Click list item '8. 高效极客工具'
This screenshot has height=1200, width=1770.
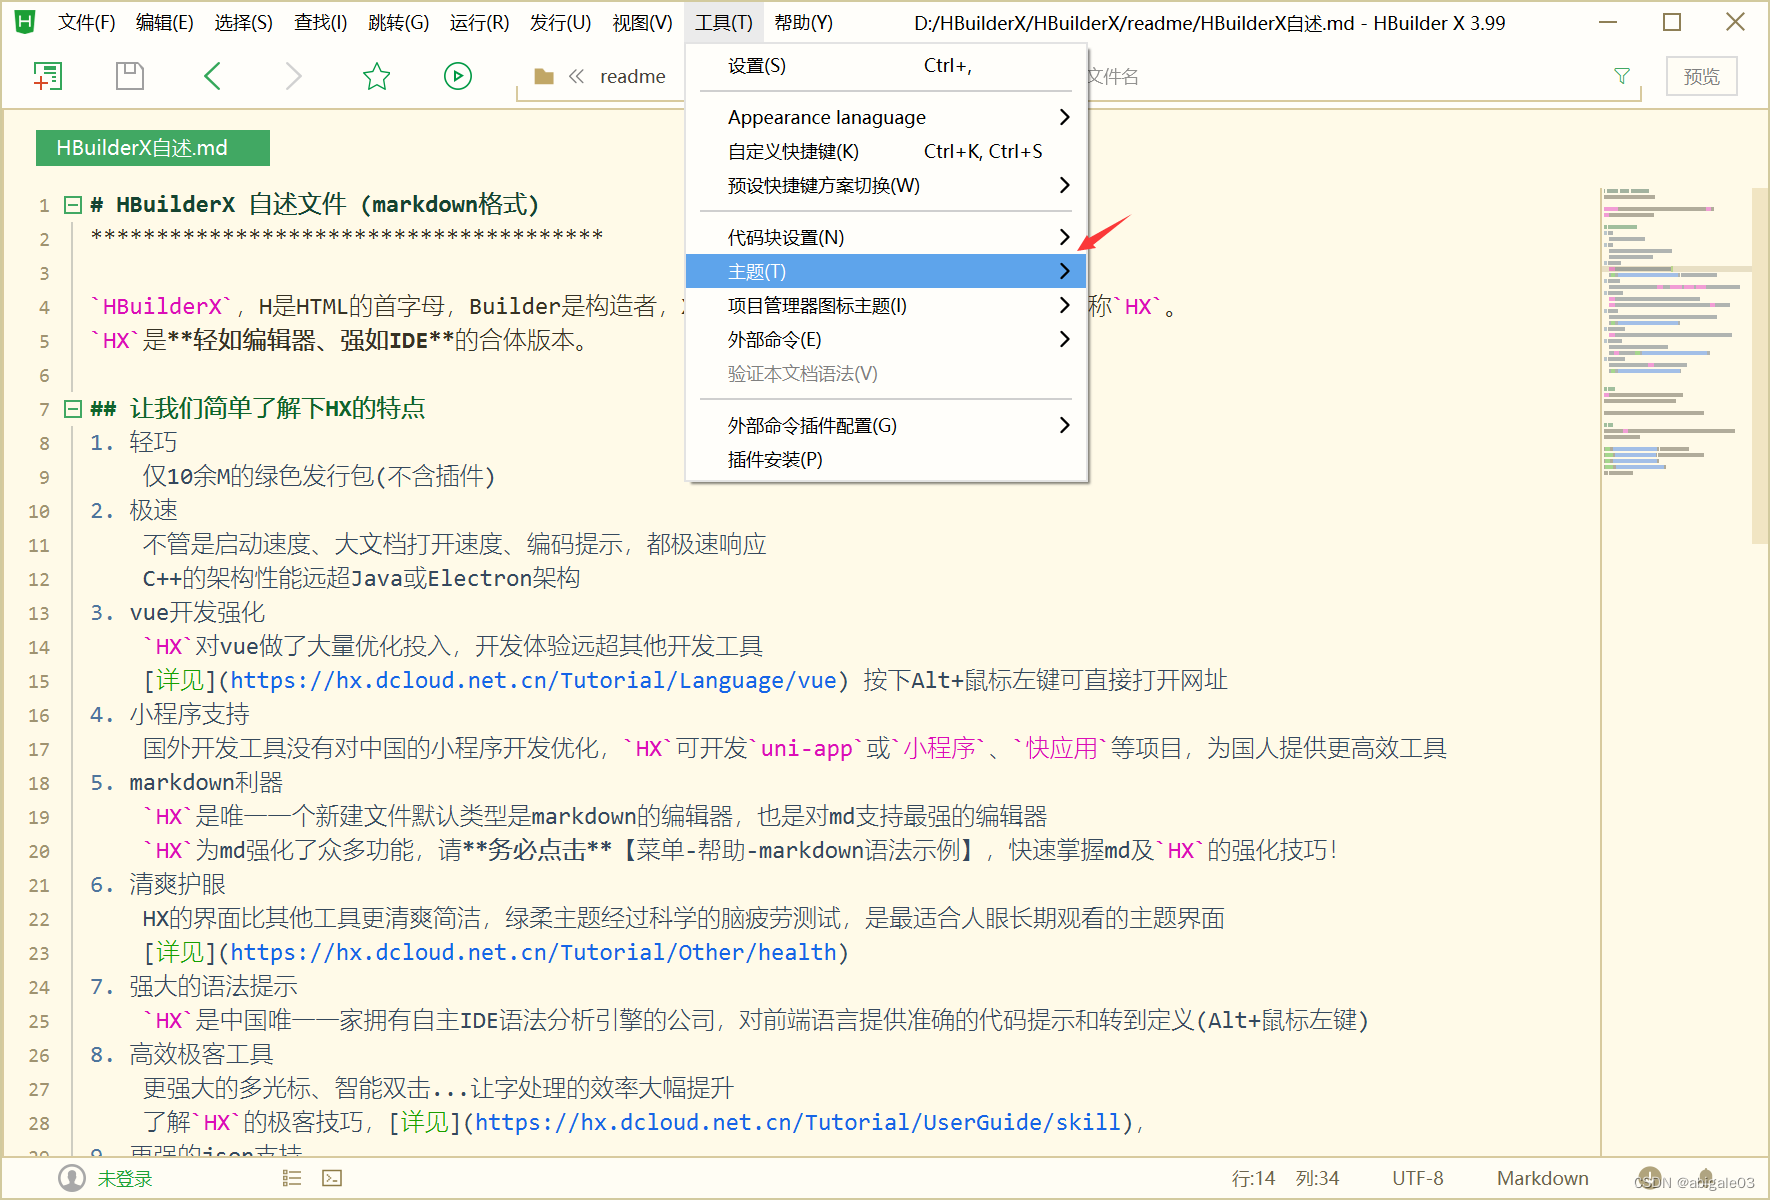pos(182,1055)
